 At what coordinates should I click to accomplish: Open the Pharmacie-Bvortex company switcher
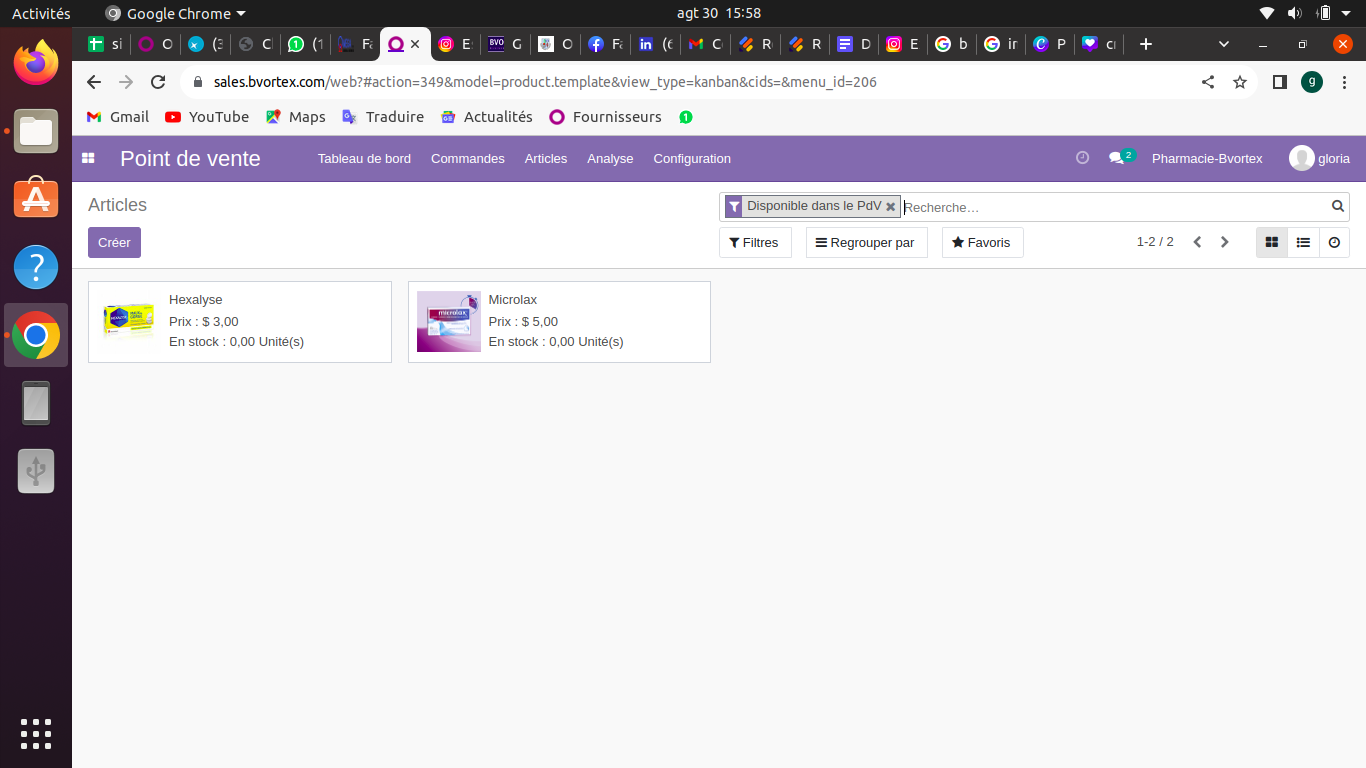pos(1207,158)
